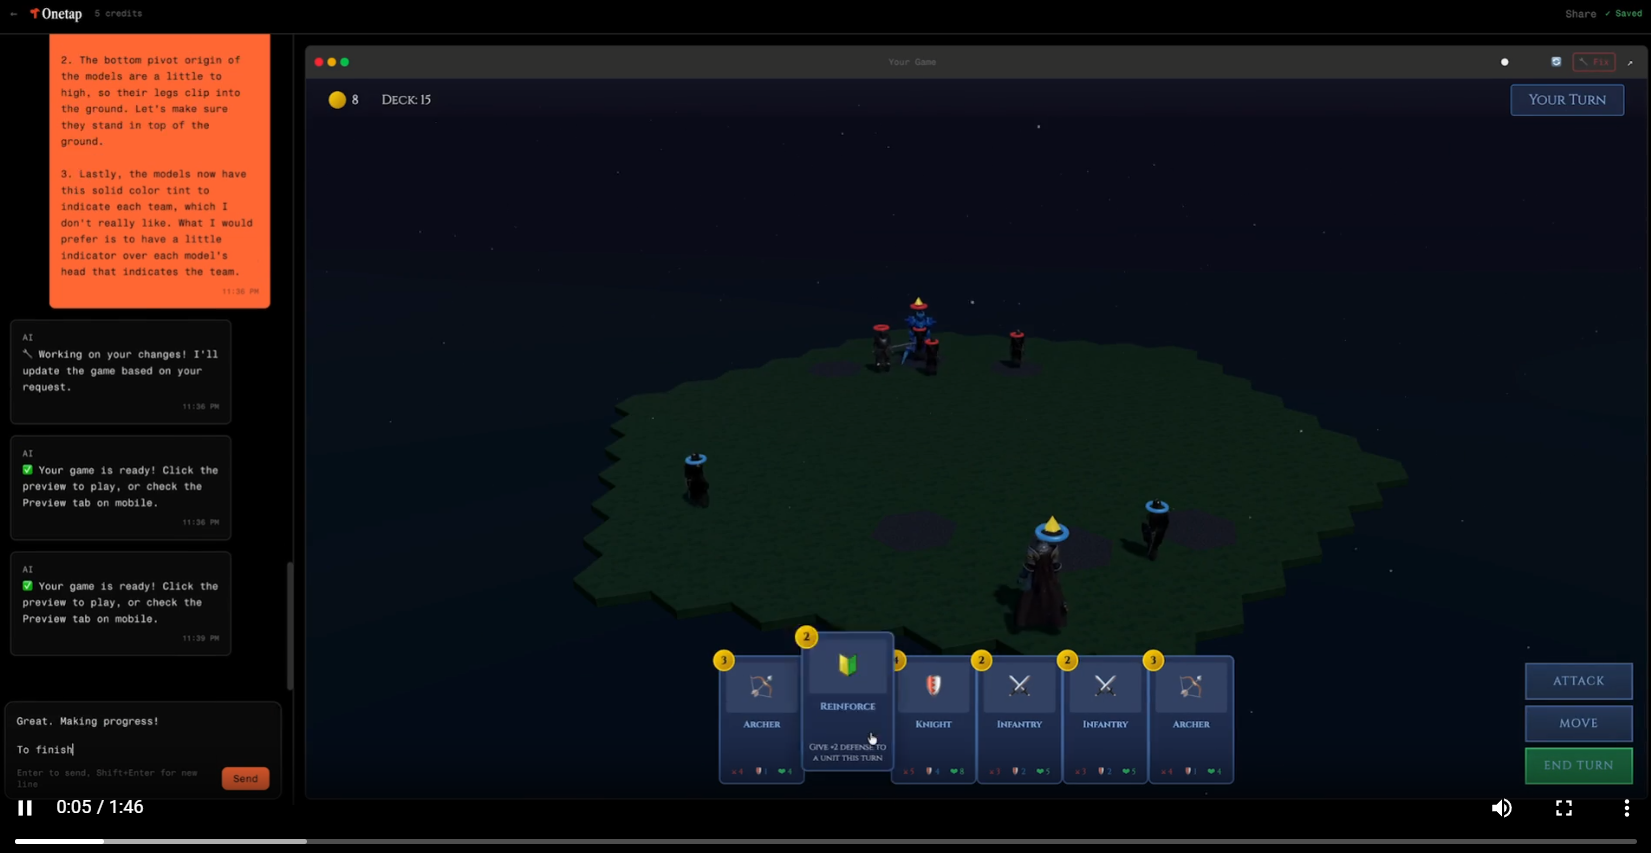Click the cost 3 coin on leftmost Archer
1651x853 pixels.
pyautogui.click(x=724, y=660)
